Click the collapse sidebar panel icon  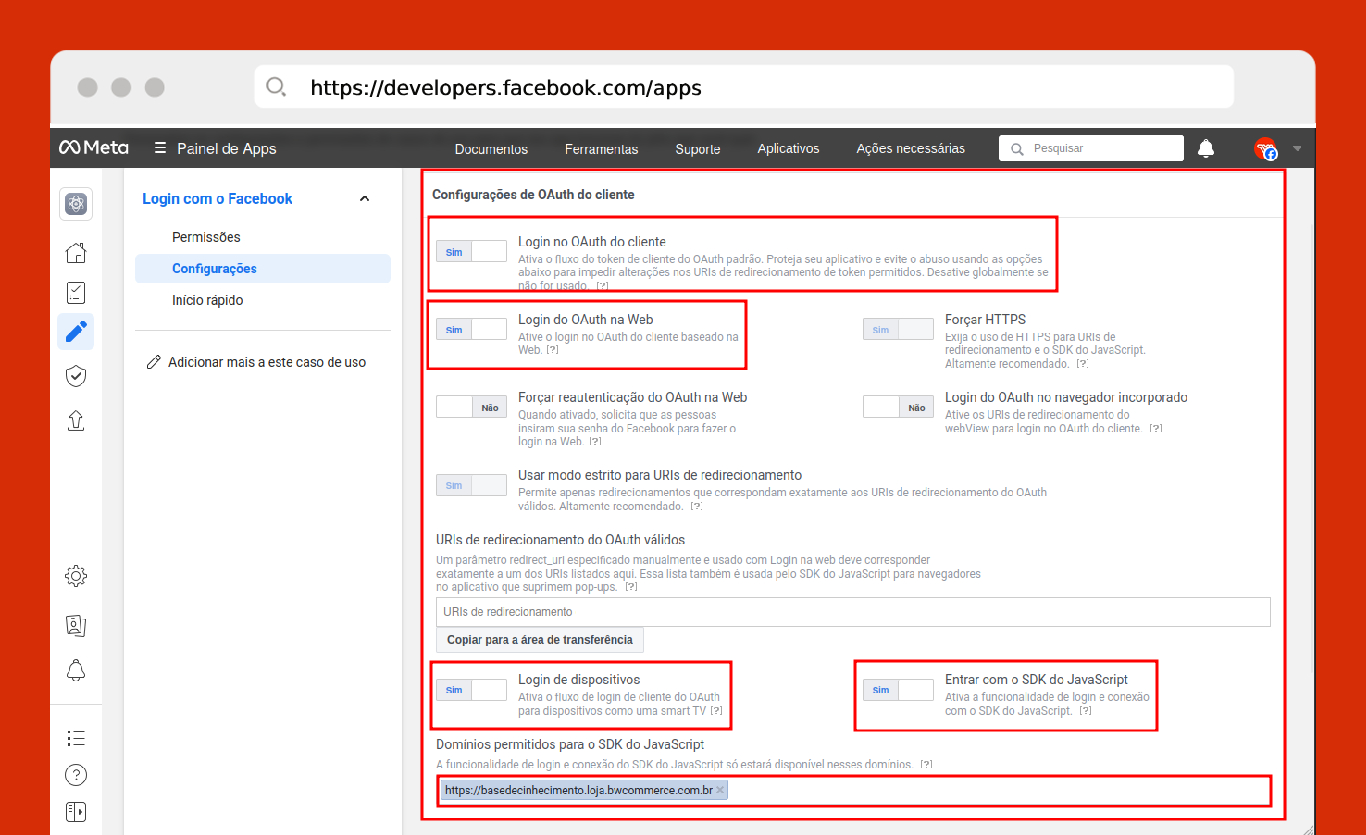(x=76, y=811)
